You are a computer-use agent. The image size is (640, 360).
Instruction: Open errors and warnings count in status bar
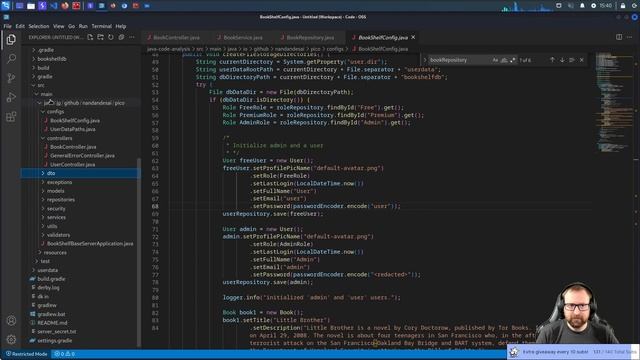pos(64,354)
